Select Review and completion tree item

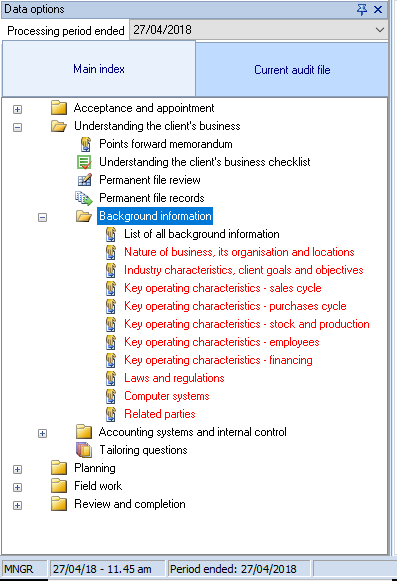[x=130, y=504]
